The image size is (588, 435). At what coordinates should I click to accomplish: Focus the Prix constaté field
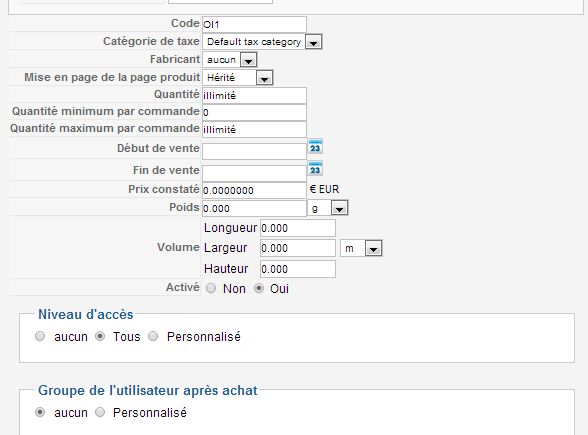254,190
